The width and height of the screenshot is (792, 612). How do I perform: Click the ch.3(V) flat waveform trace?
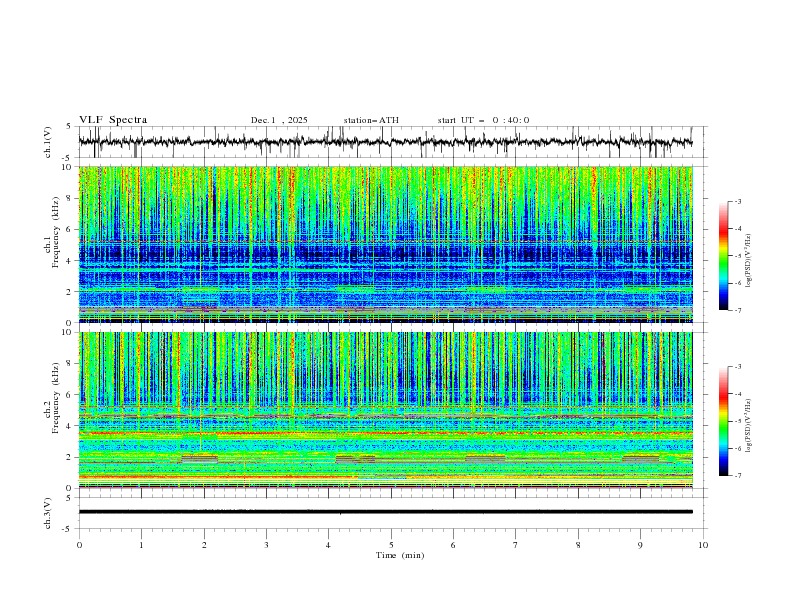[390, 512]
